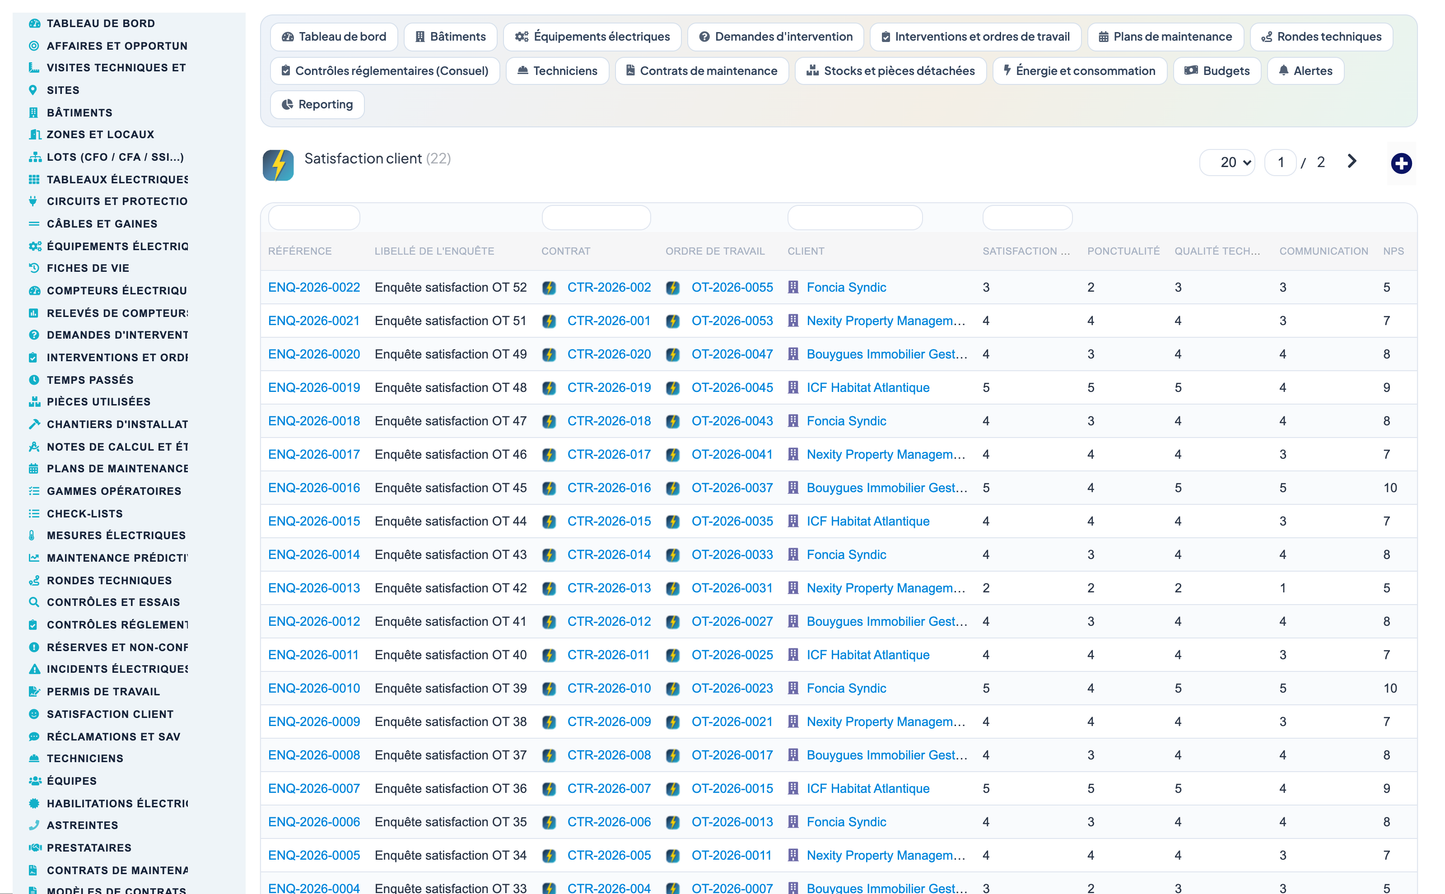
Task: Click the Satisfaction filter input field
Action: click(1027, 217)
